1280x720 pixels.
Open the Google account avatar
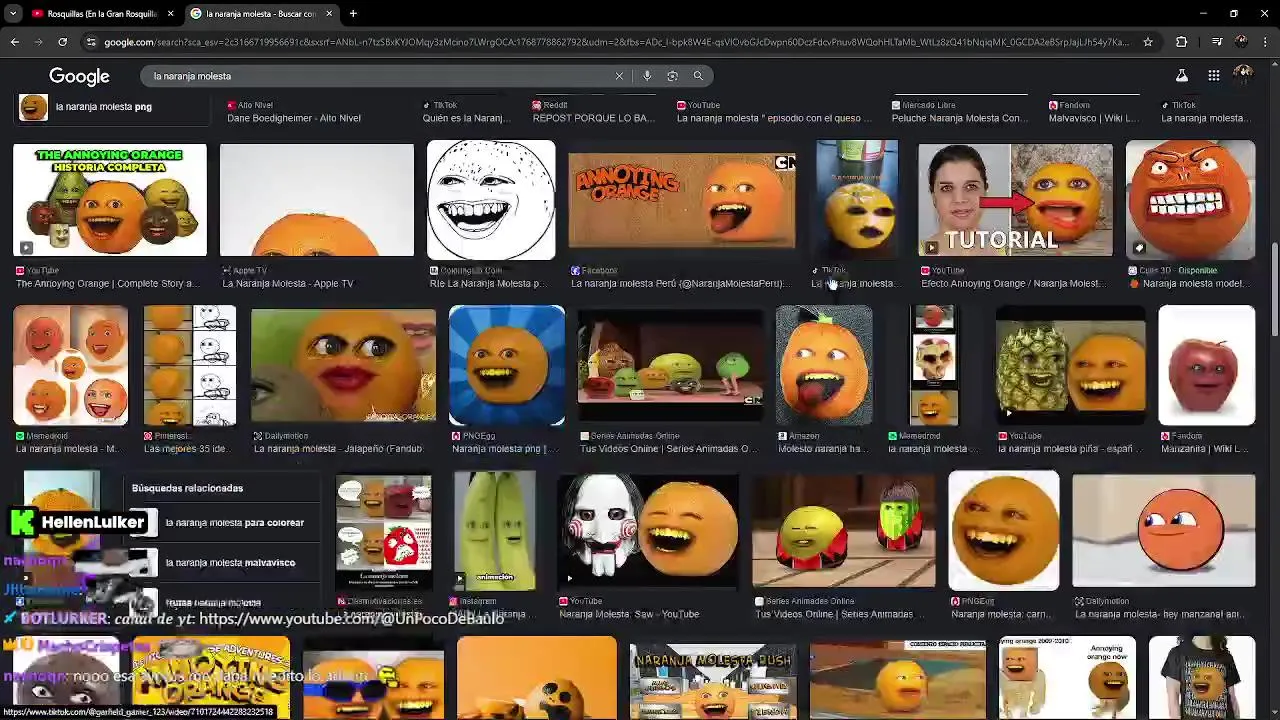coord(1244,75)
